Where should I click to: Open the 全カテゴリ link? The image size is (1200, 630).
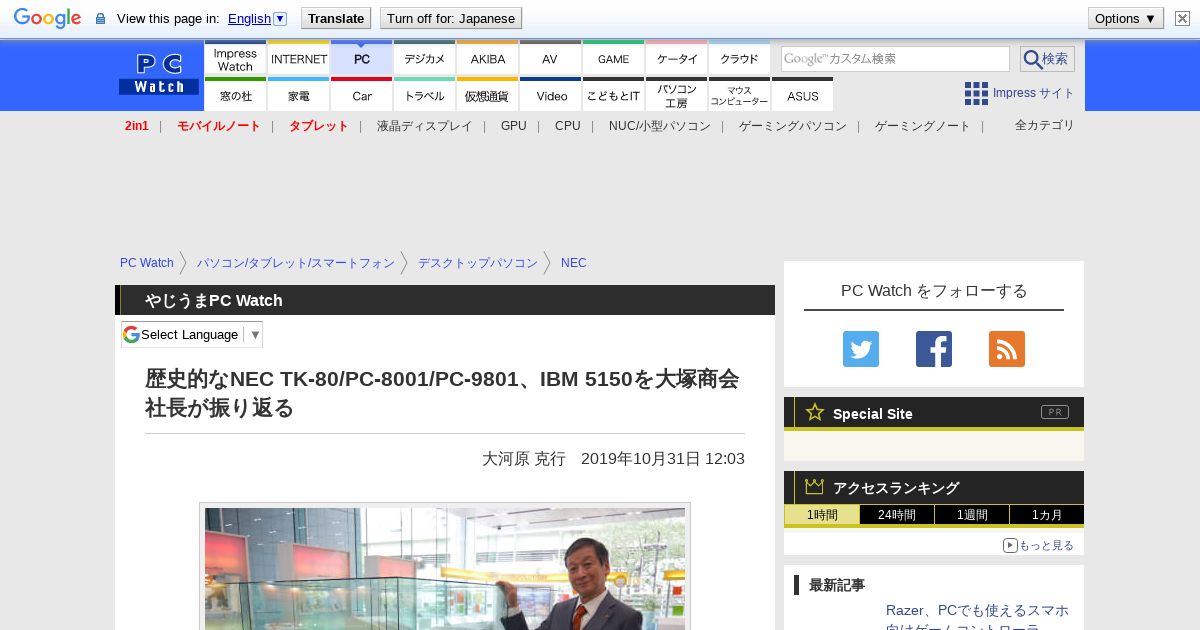coord(1044,125)
